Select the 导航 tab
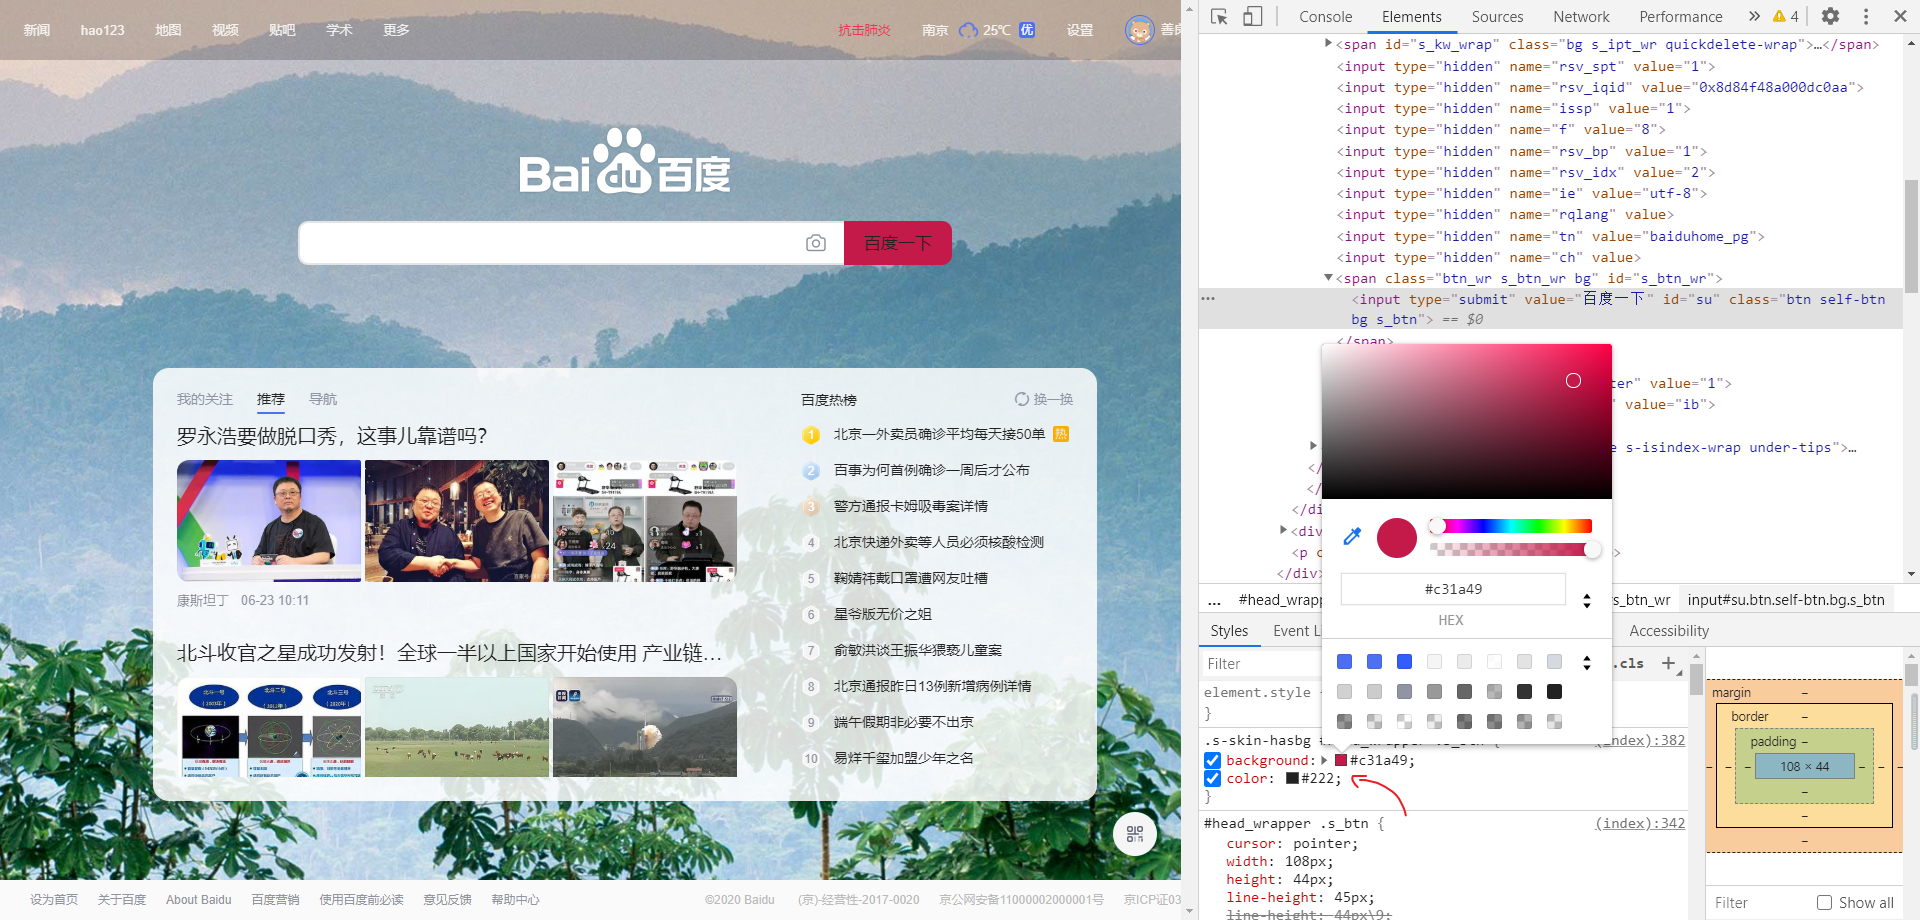The image size is (1920, 920). [323, 399]
